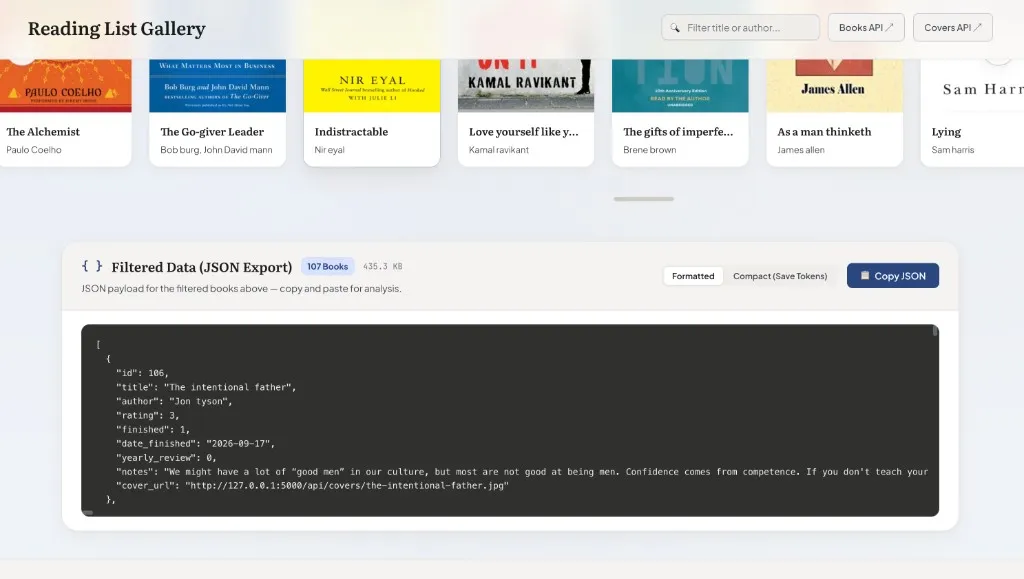Open the James Allen book cover
This screenshot has height=579, width=1024.
(834, 86)
